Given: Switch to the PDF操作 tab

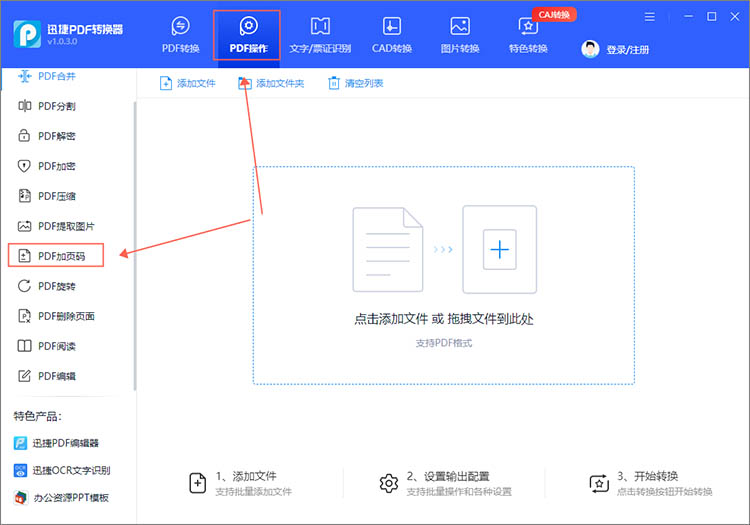Looking at the screenshot, I should click(x=247, y=35).
